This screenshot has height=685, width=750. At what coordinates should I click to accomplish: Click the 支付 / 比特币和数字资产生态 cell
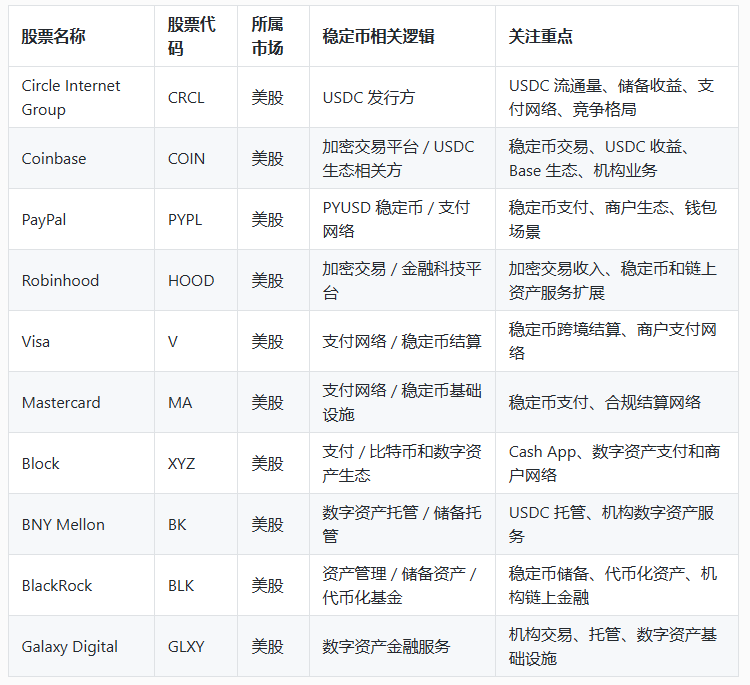402,463
